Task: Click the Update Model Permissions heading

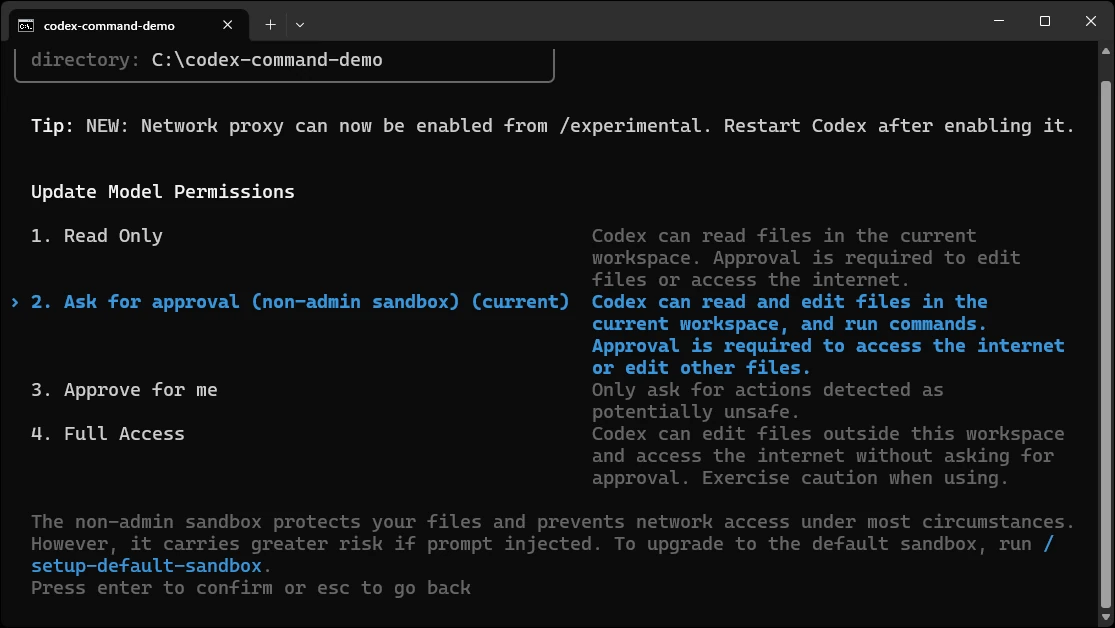Action: pos(163,192)
